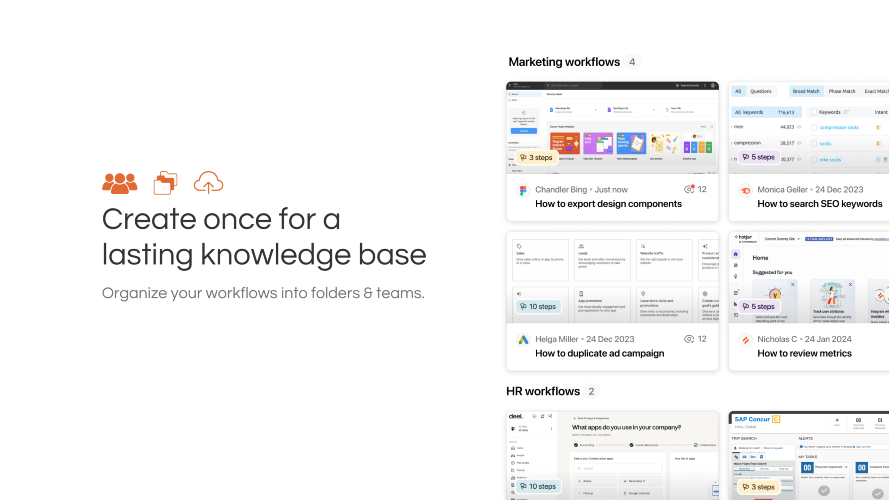Click 5 steps badge on review metrics card
Image resolution: width=889 pixels, height=500 pixels.
(759, 307)
